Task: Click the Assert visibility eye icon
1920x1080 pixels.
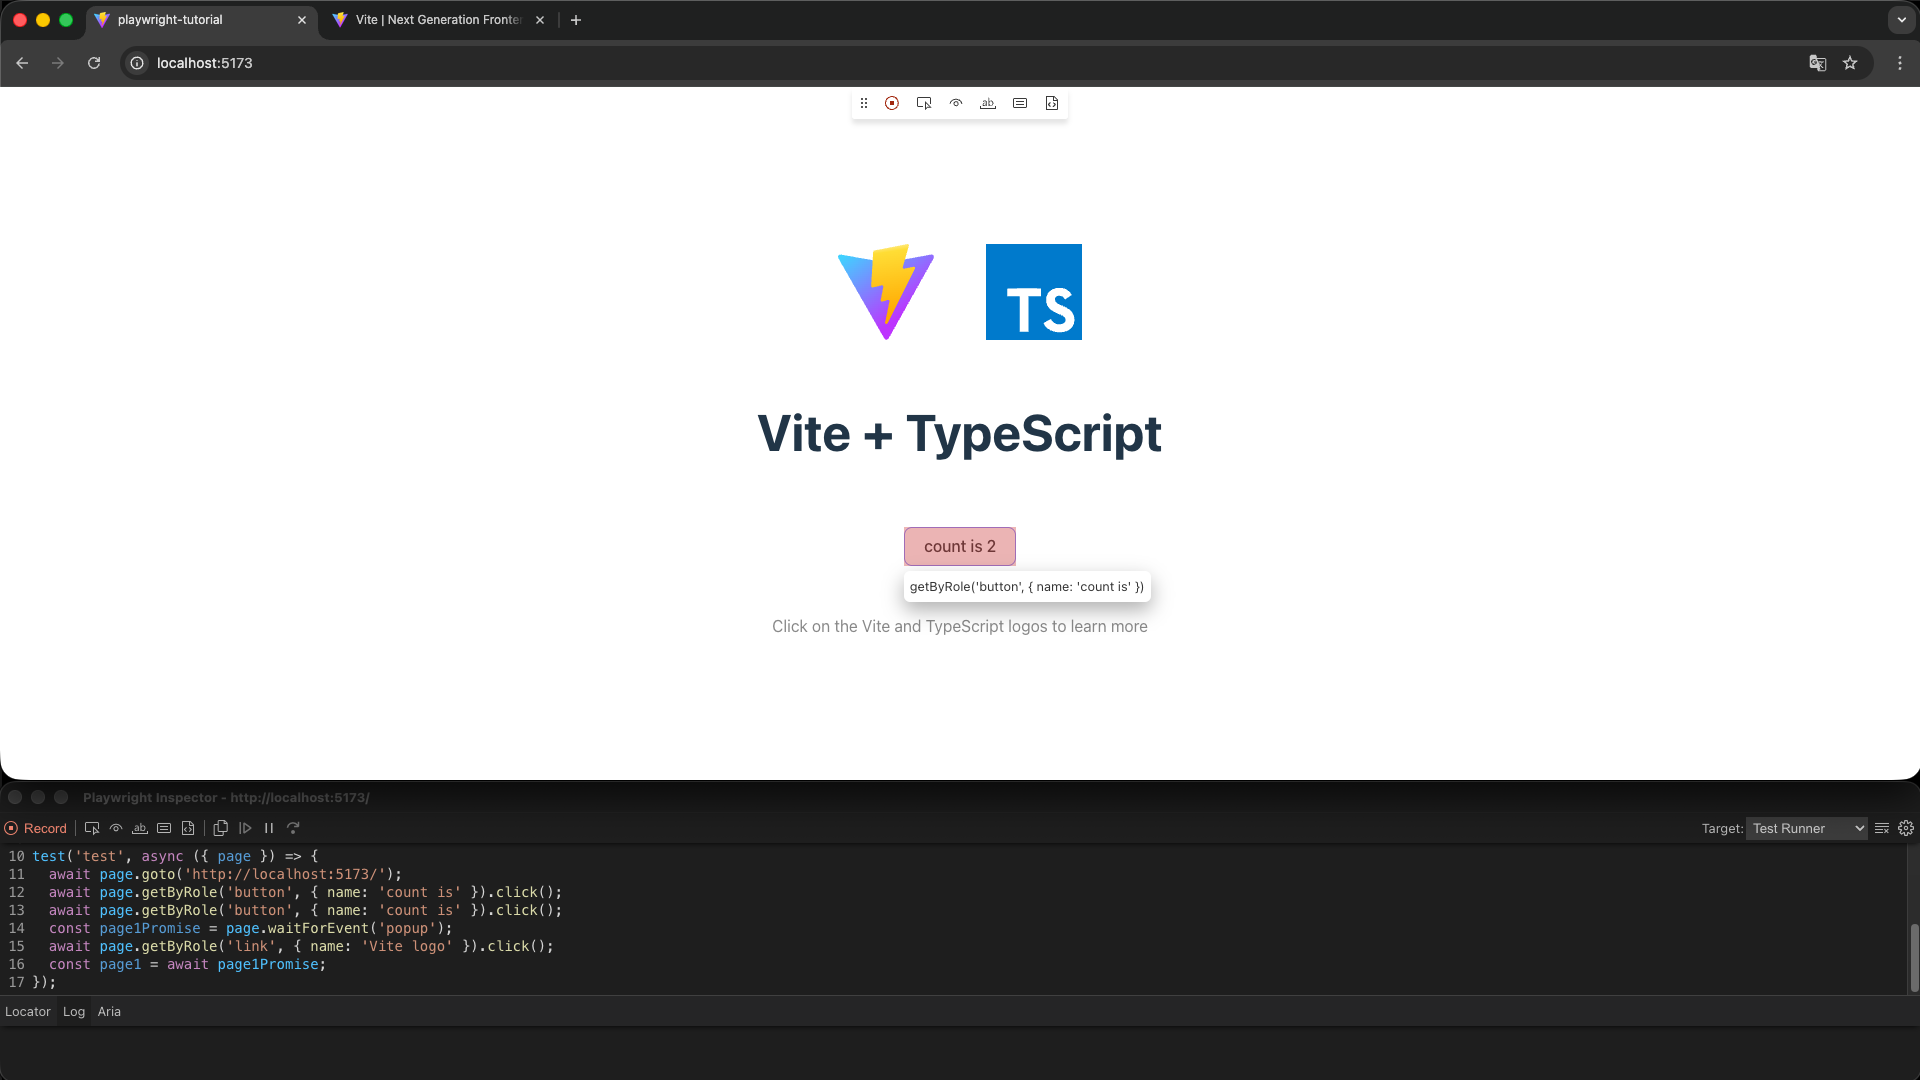Action: (x=955, y=102)
